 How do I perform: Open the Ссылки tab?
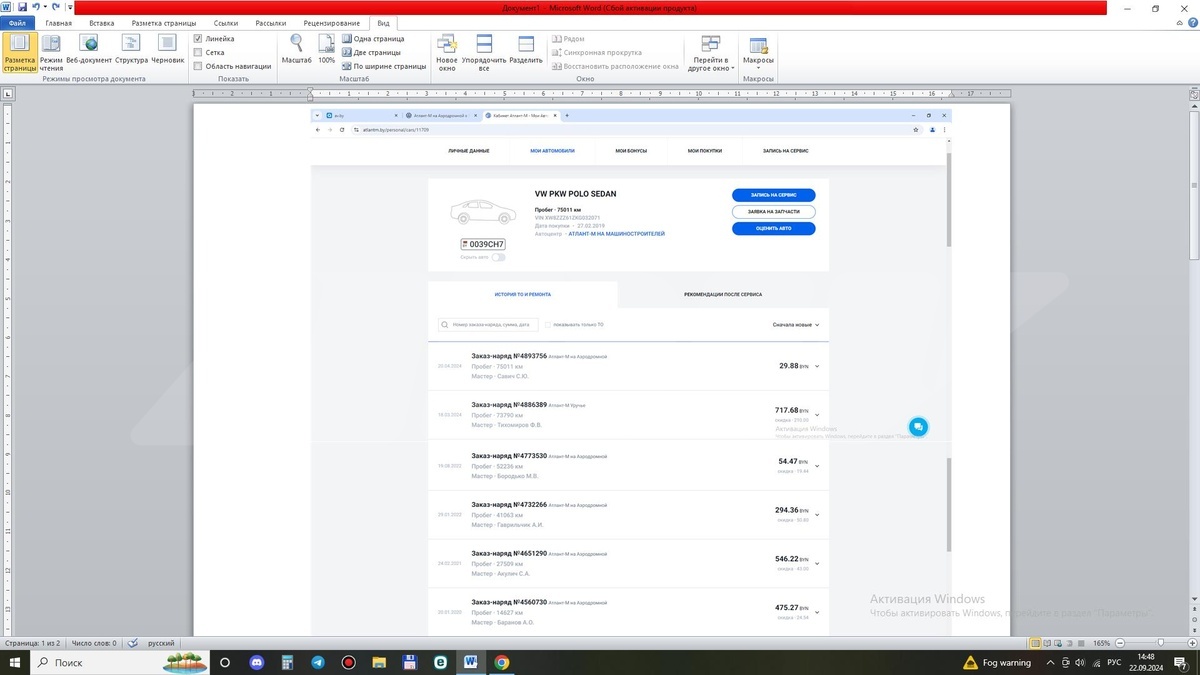pos(226,23)
